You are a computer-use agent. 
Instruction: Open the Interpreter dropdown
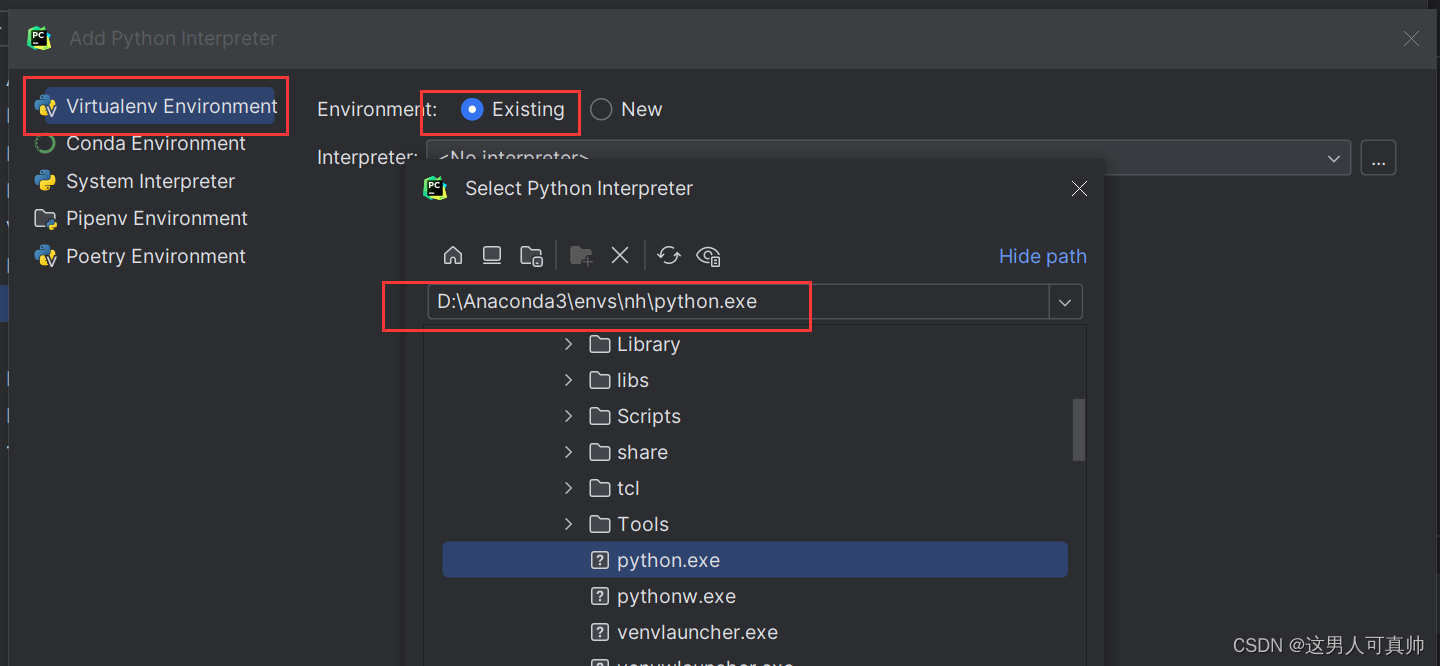point(1333,158)
